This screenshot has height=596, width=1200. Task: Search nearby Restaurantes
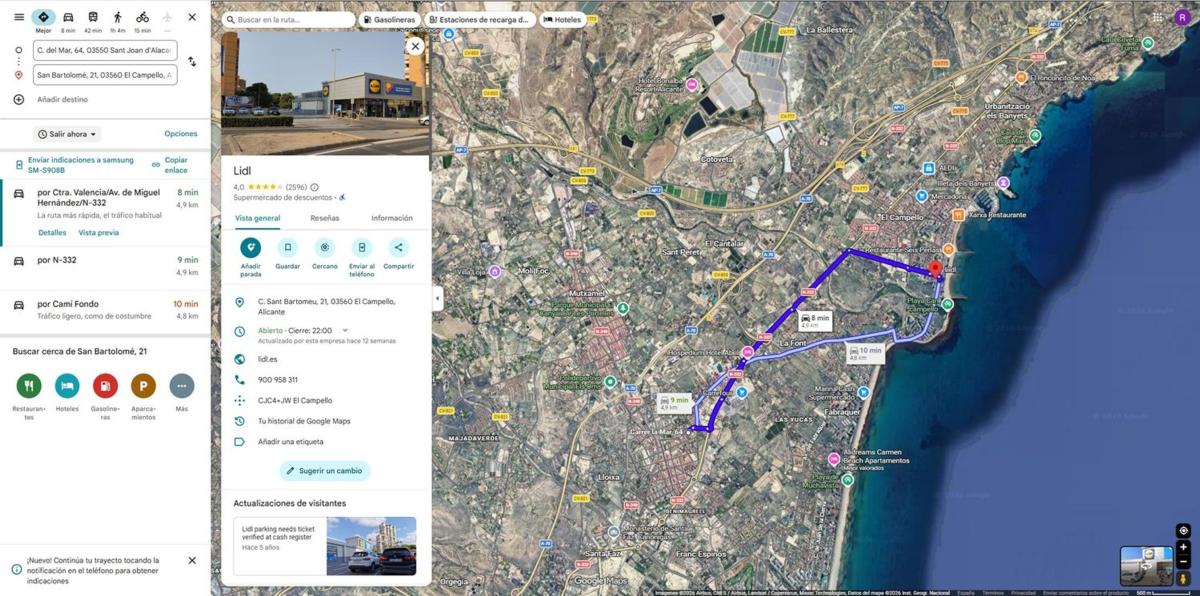point(29,385)
